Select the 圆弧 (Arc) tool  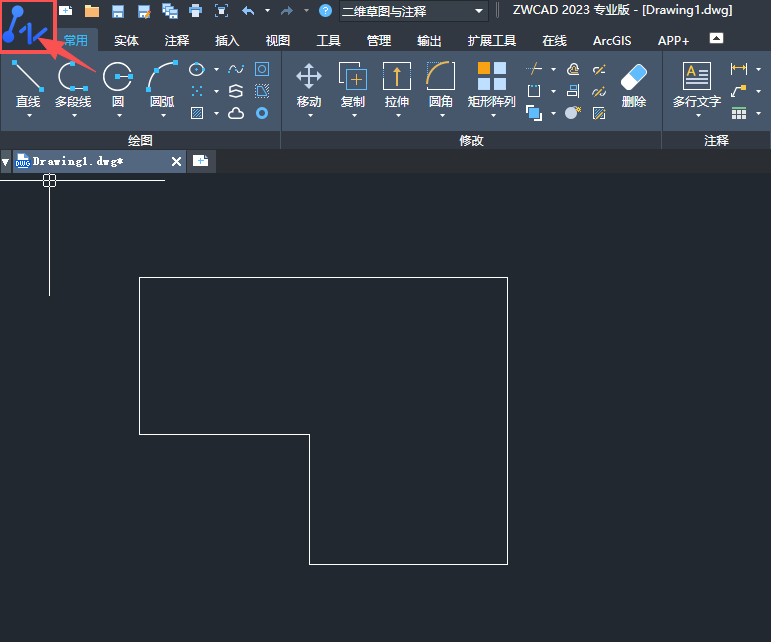pos(162,85)
